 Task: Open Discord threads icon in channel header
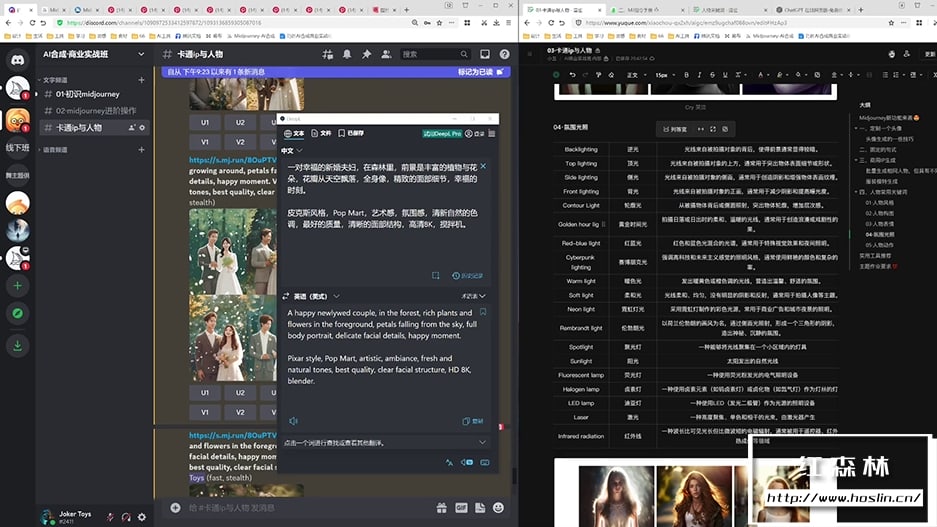[327, 54]
